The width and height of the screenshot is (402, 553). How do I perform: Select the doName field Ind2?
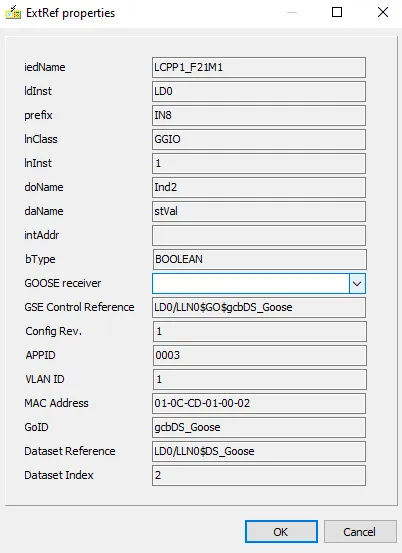click(259, 187)
